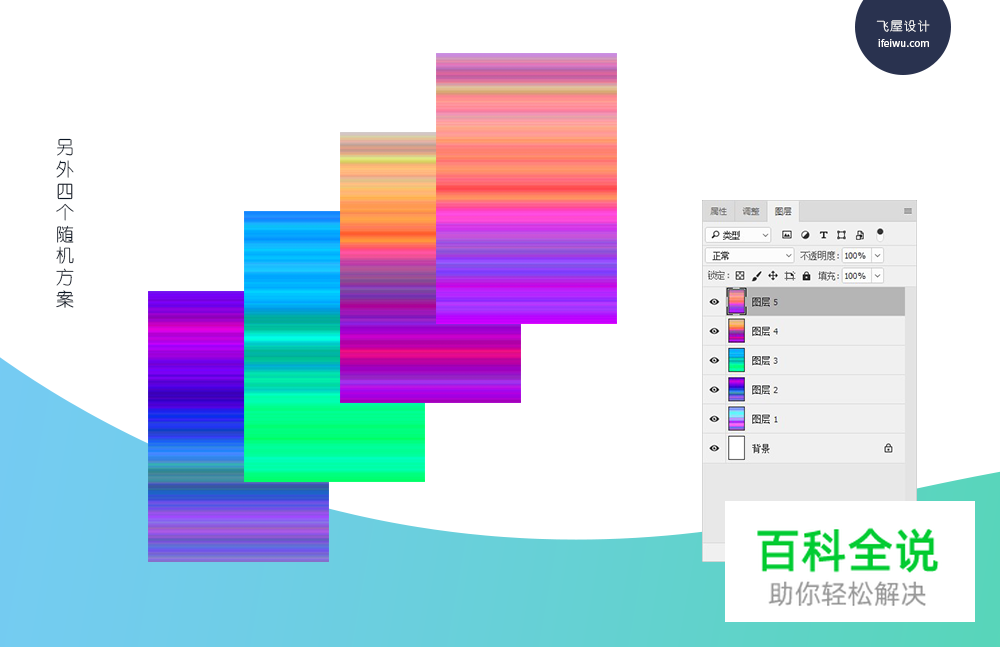
Task: Expand the 填充 fill dropdown arrow
Action: (877, 276)
